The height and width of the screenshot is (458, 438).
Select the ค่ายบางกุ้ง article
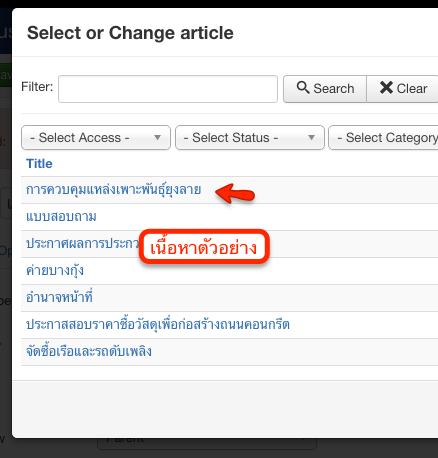pyautogui.click(x=55, y=271)
